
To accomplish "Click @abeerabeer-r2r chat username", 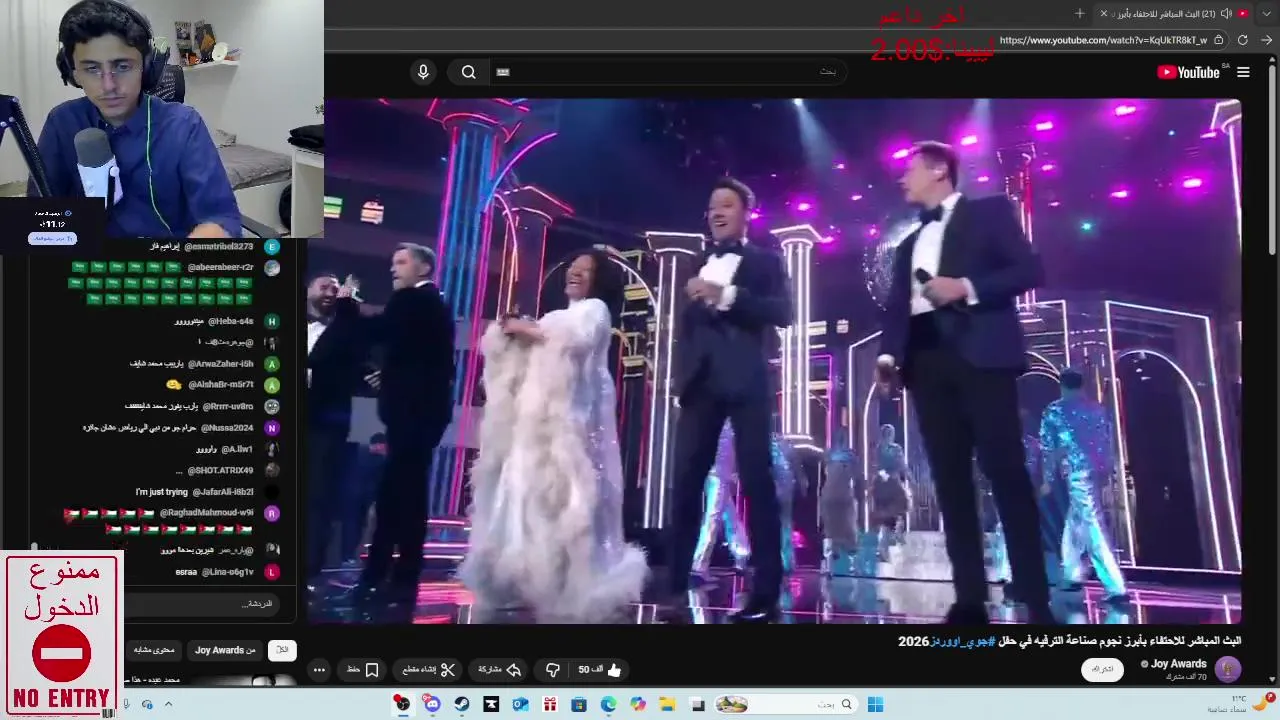I will click(220, 267).
